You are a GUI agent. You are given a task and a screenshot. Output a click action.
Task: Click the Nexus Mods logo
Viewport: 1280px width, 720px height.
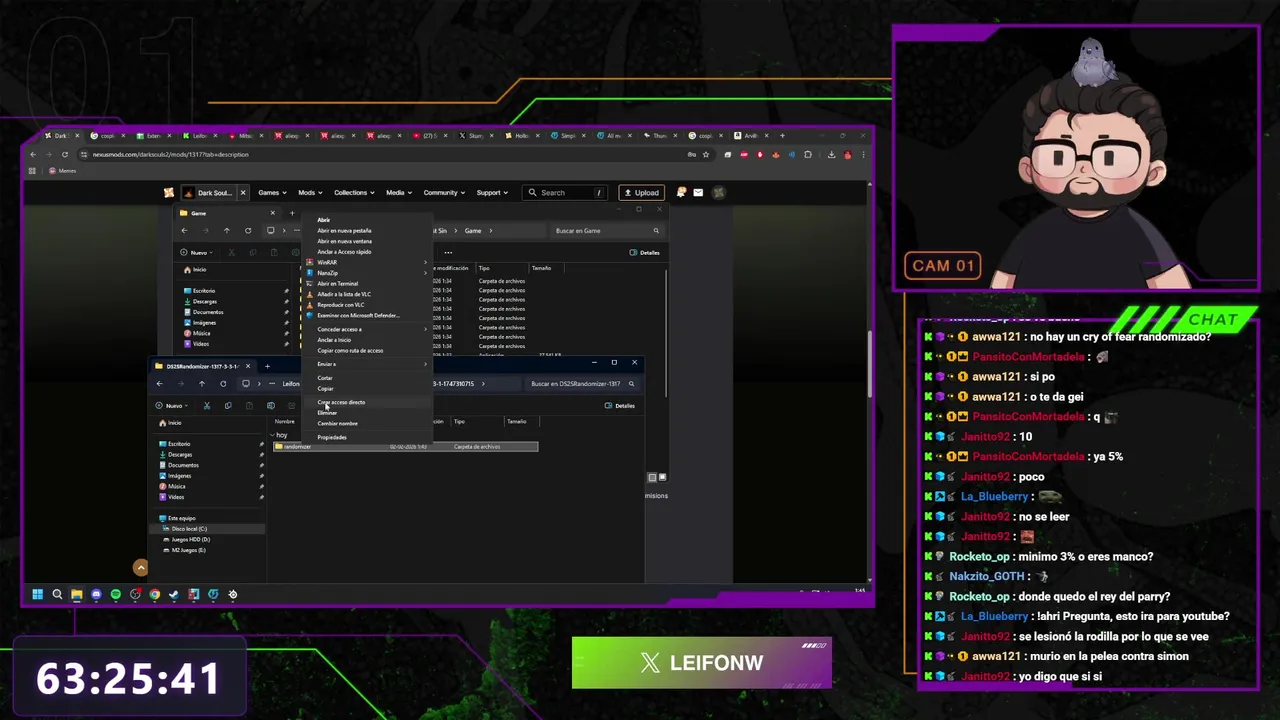(x=169, y=192)
